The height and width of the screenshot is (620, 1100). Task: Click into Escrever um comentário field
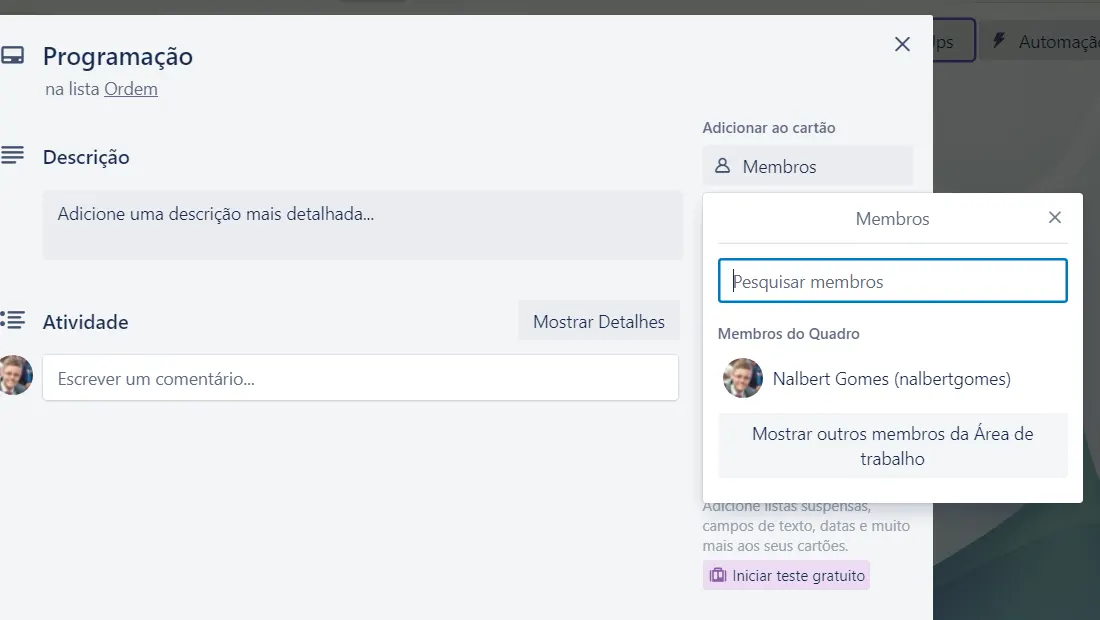click(x=360, y=378)
